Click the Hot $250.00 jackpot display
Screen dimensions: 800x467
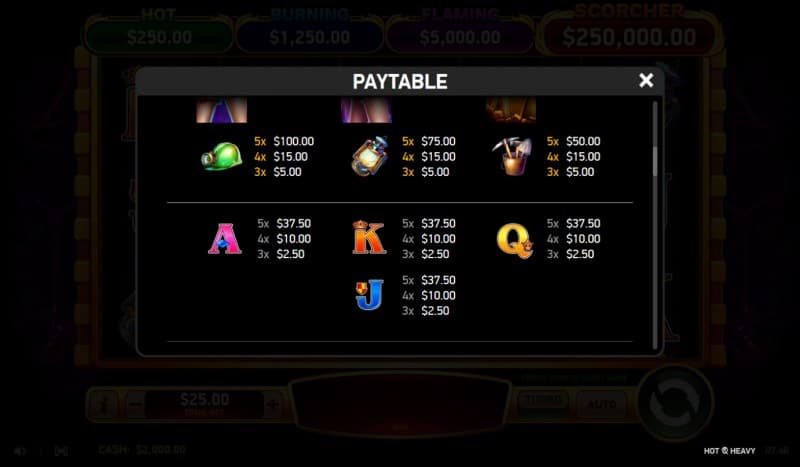(159, 37)
